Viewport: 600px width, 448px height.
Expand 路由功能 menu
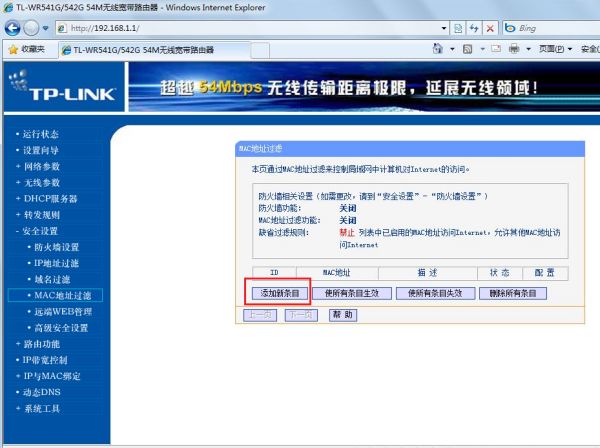tap(42, 344)
